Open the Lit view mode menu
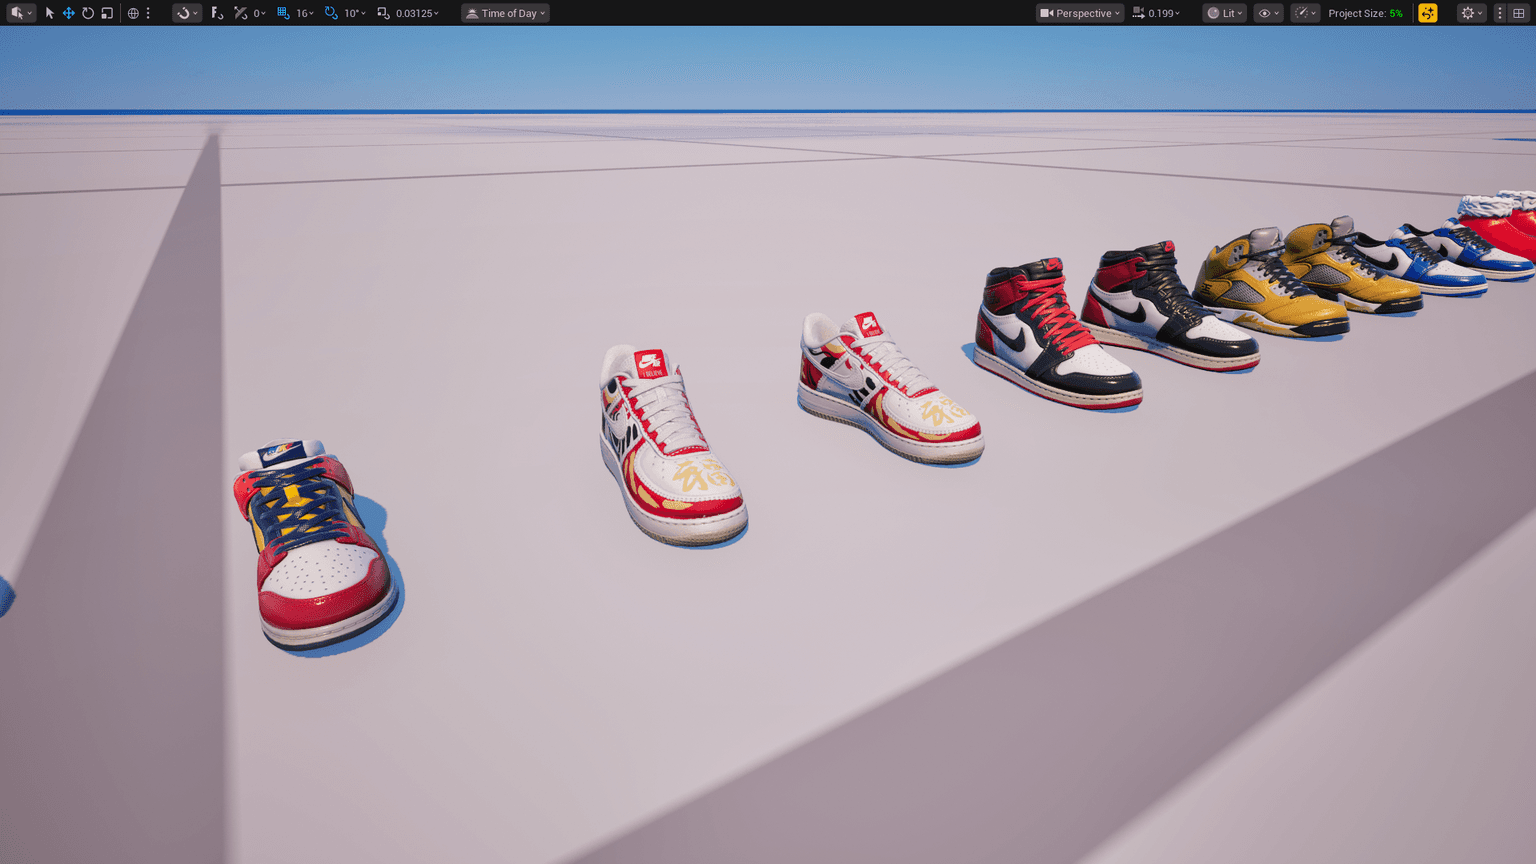 (x=1225, y=13)
